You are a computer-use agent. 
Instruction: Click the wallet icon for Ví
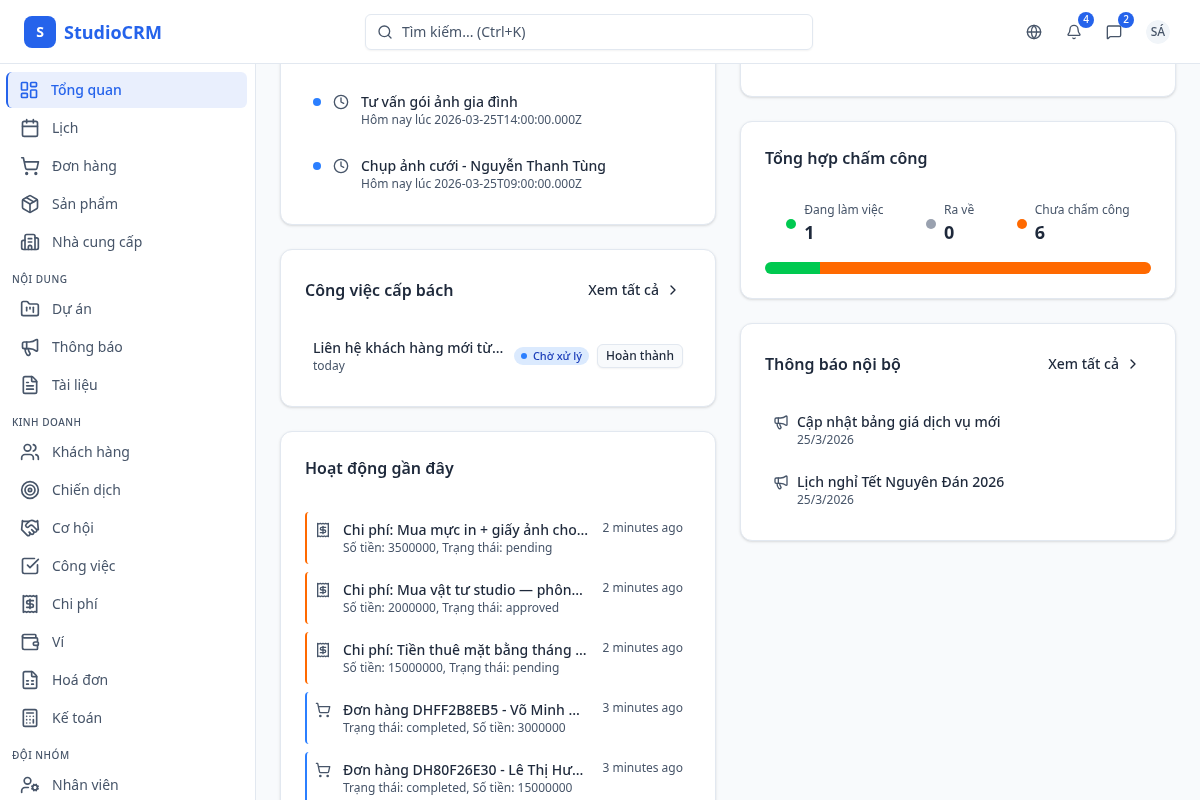tap(30, 642)
